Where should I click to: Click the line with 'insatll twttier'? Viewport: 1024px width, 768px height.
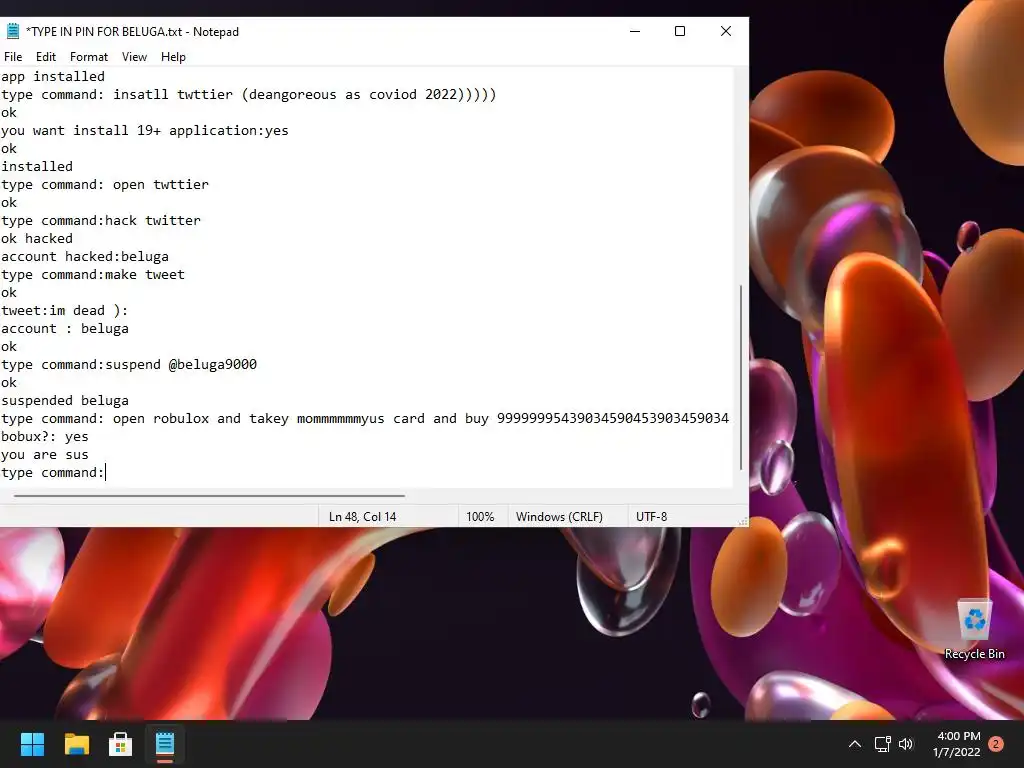pyautogui.click(x=248, y=94)
